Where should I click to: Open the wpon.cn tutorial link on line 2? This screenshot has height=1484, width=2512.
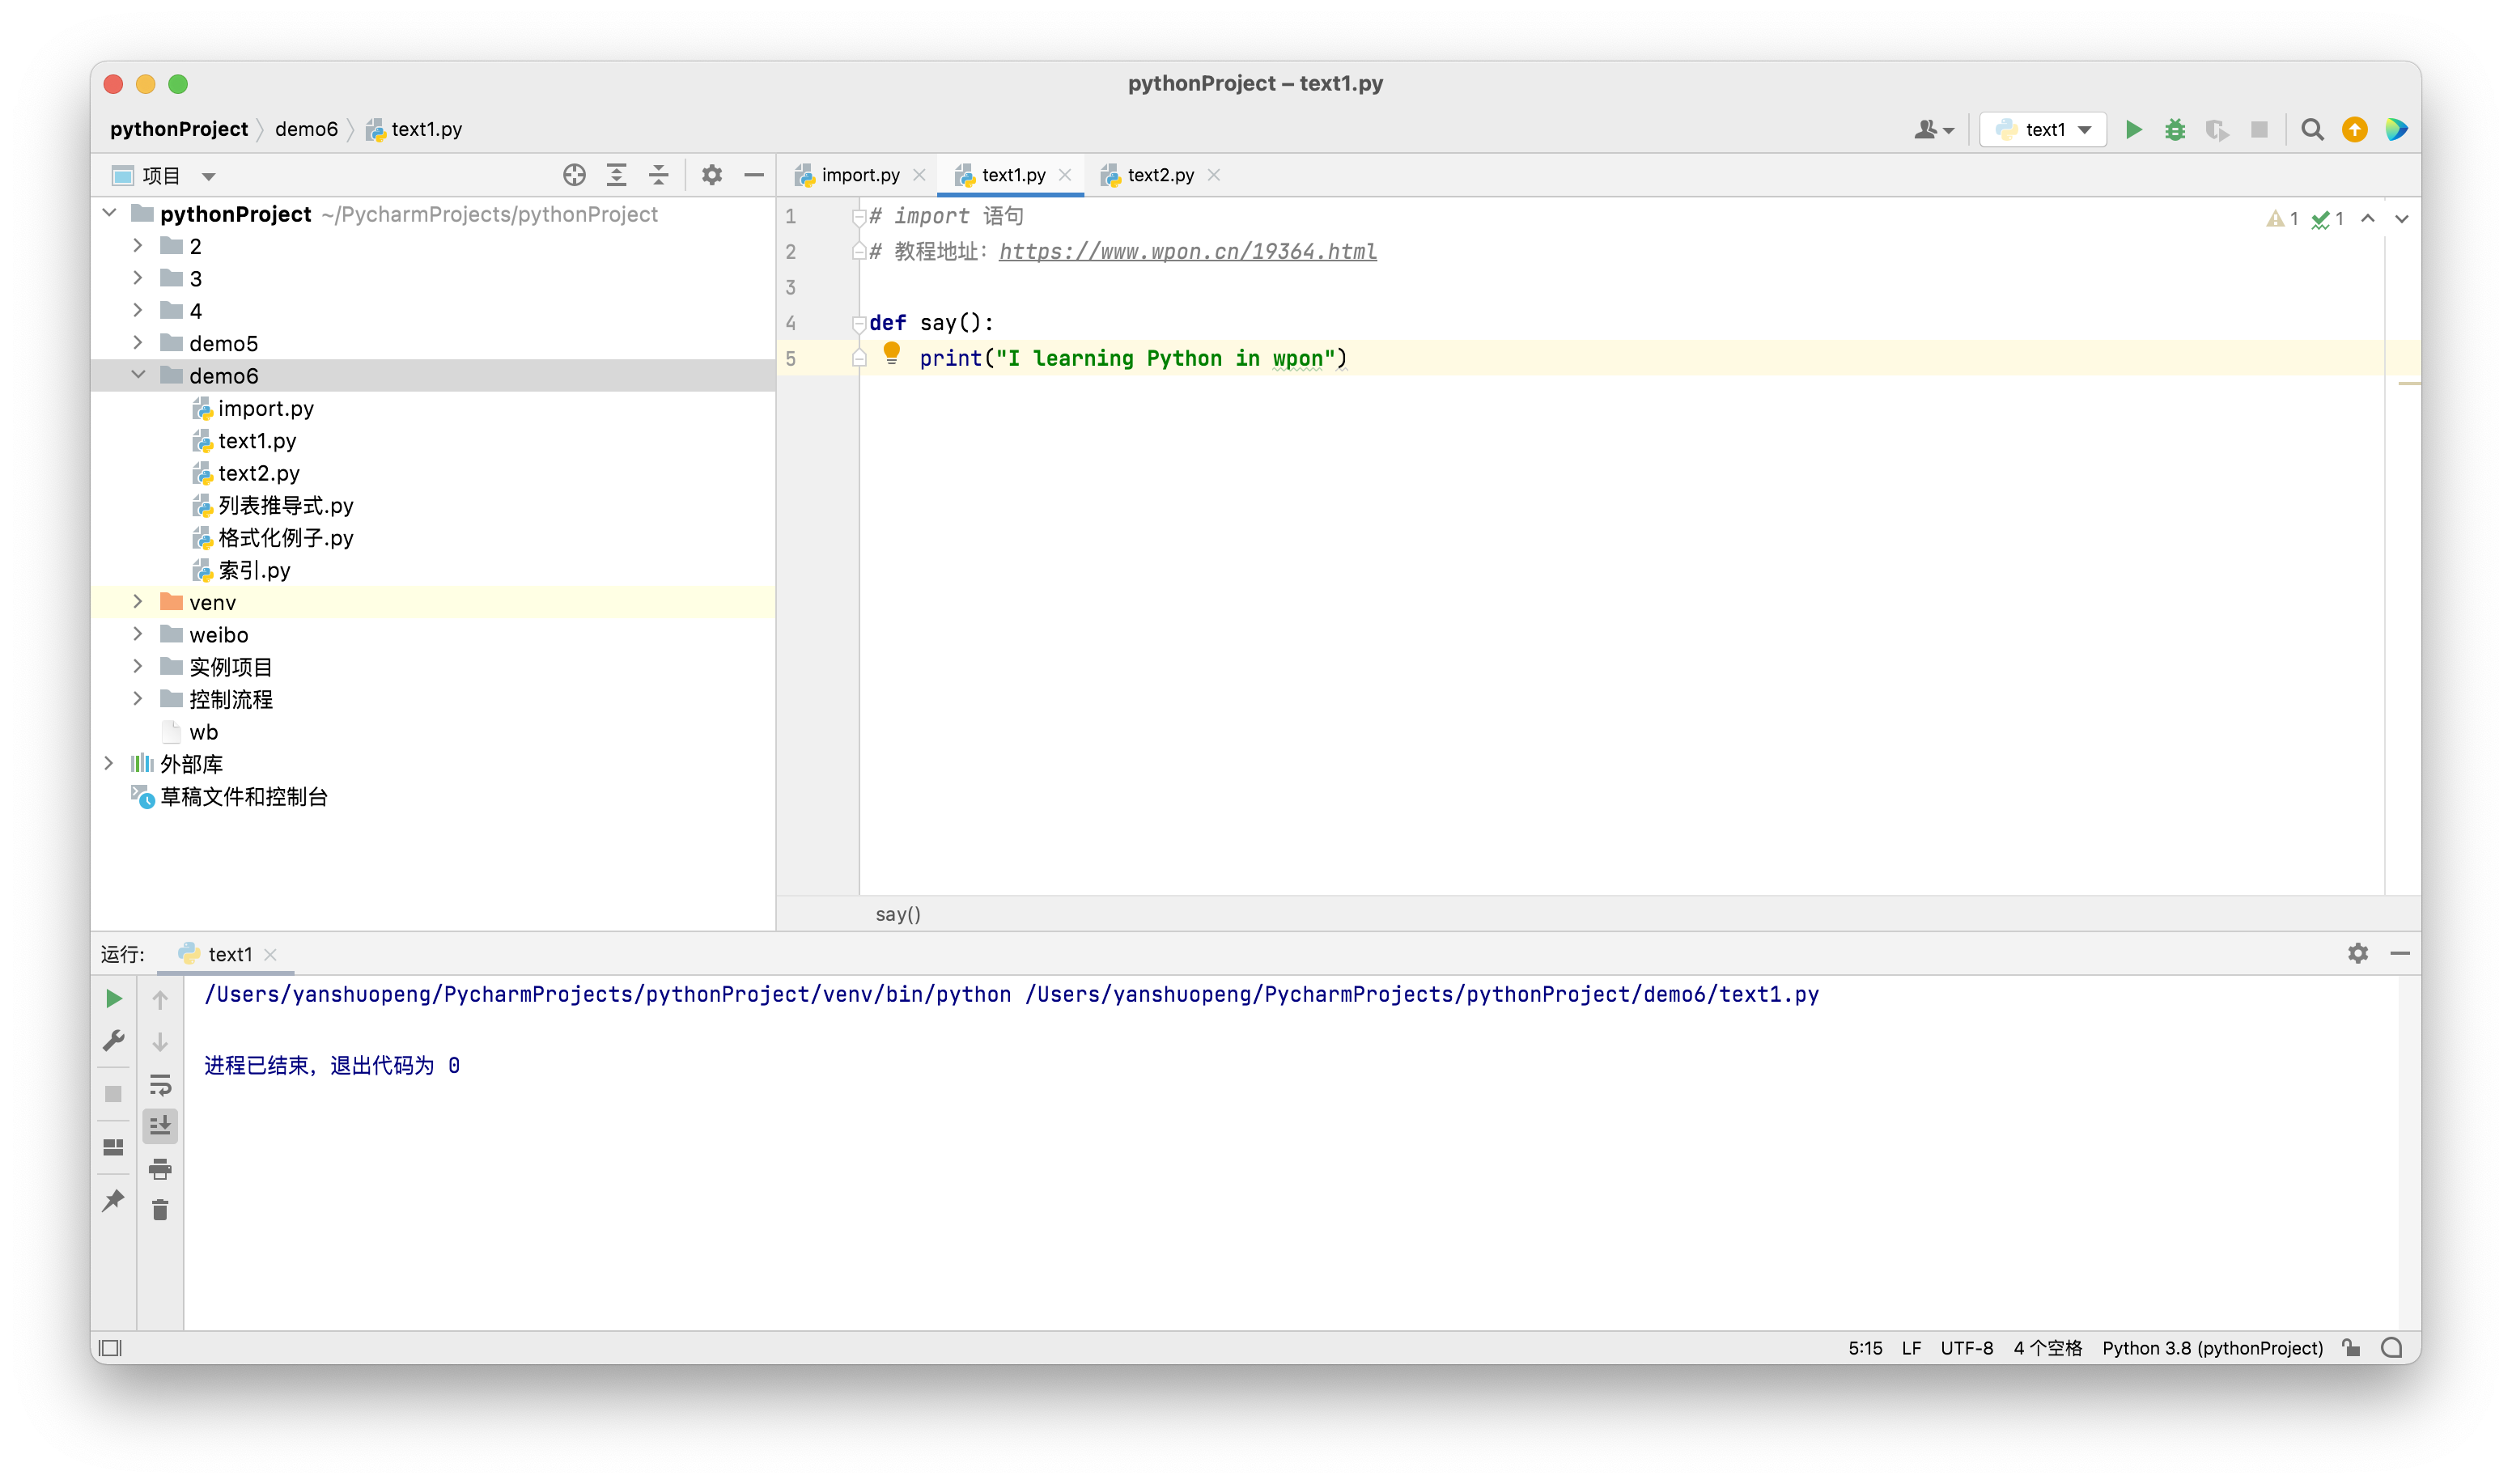click(1187, 251)
